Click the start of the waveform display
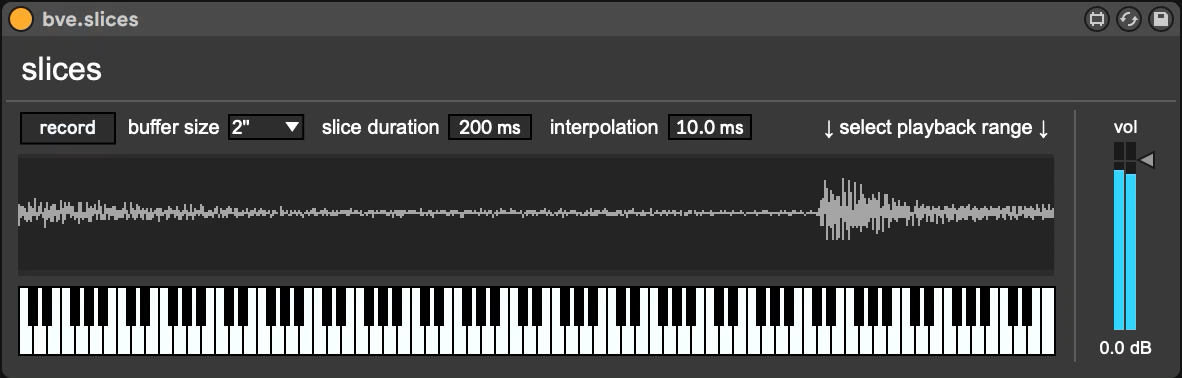 tap(21, 213)
